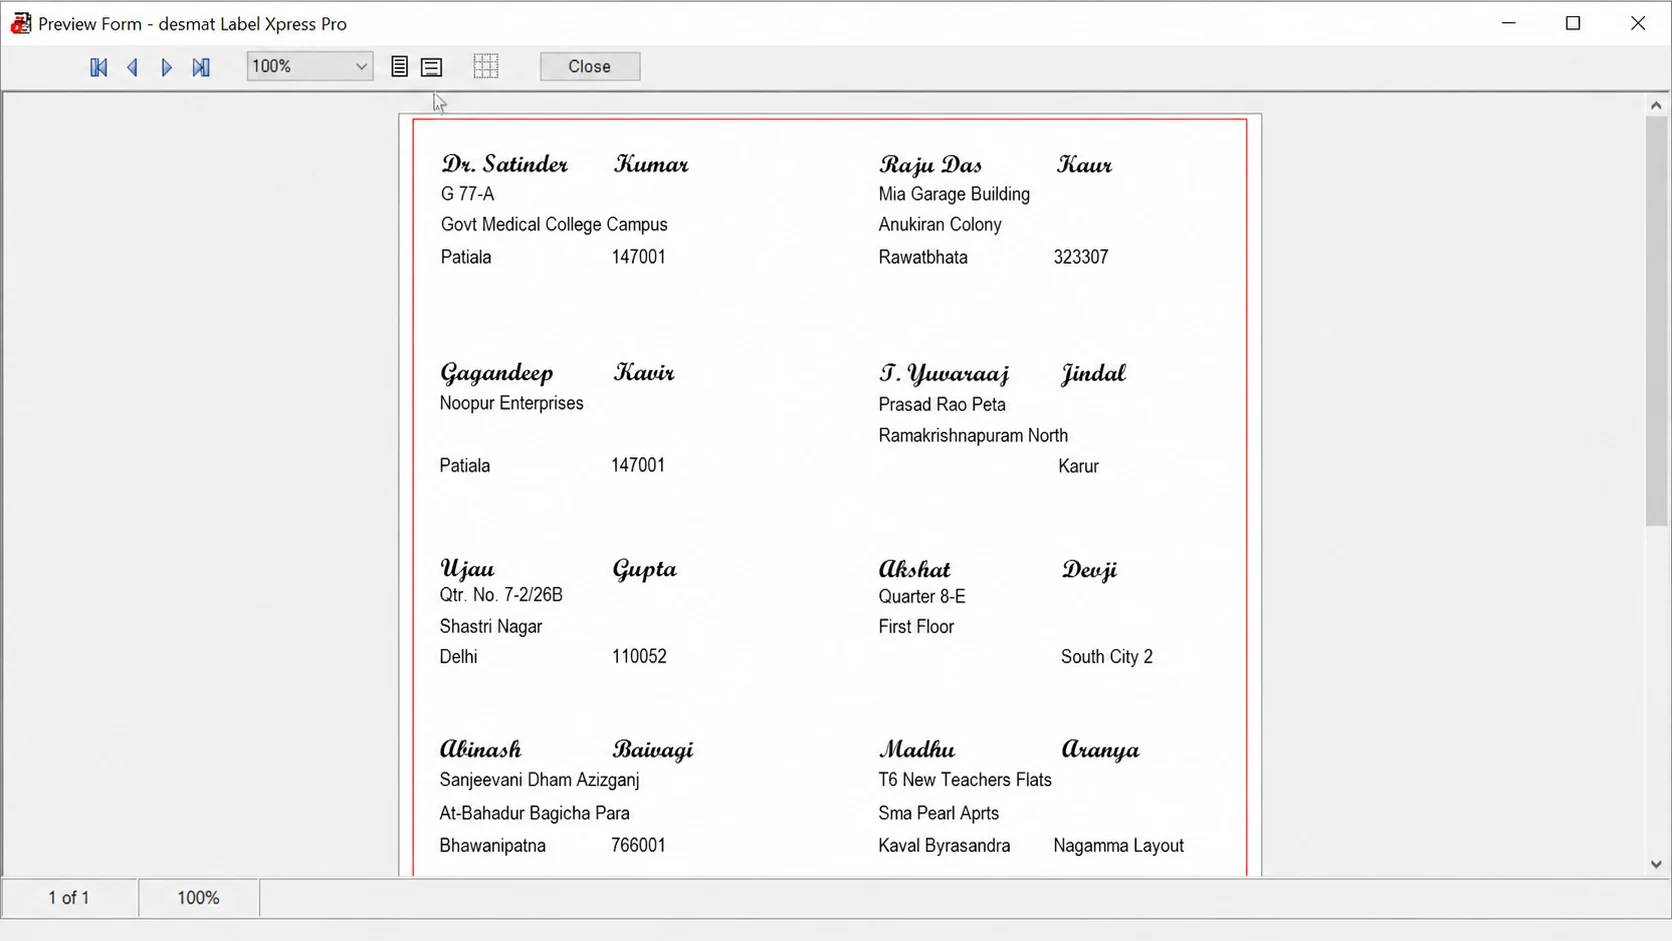The height and width of the screenshot is (941, 1672).
Task: Click 'T6 New Teachers Flats' text
Action: point(965,780)
